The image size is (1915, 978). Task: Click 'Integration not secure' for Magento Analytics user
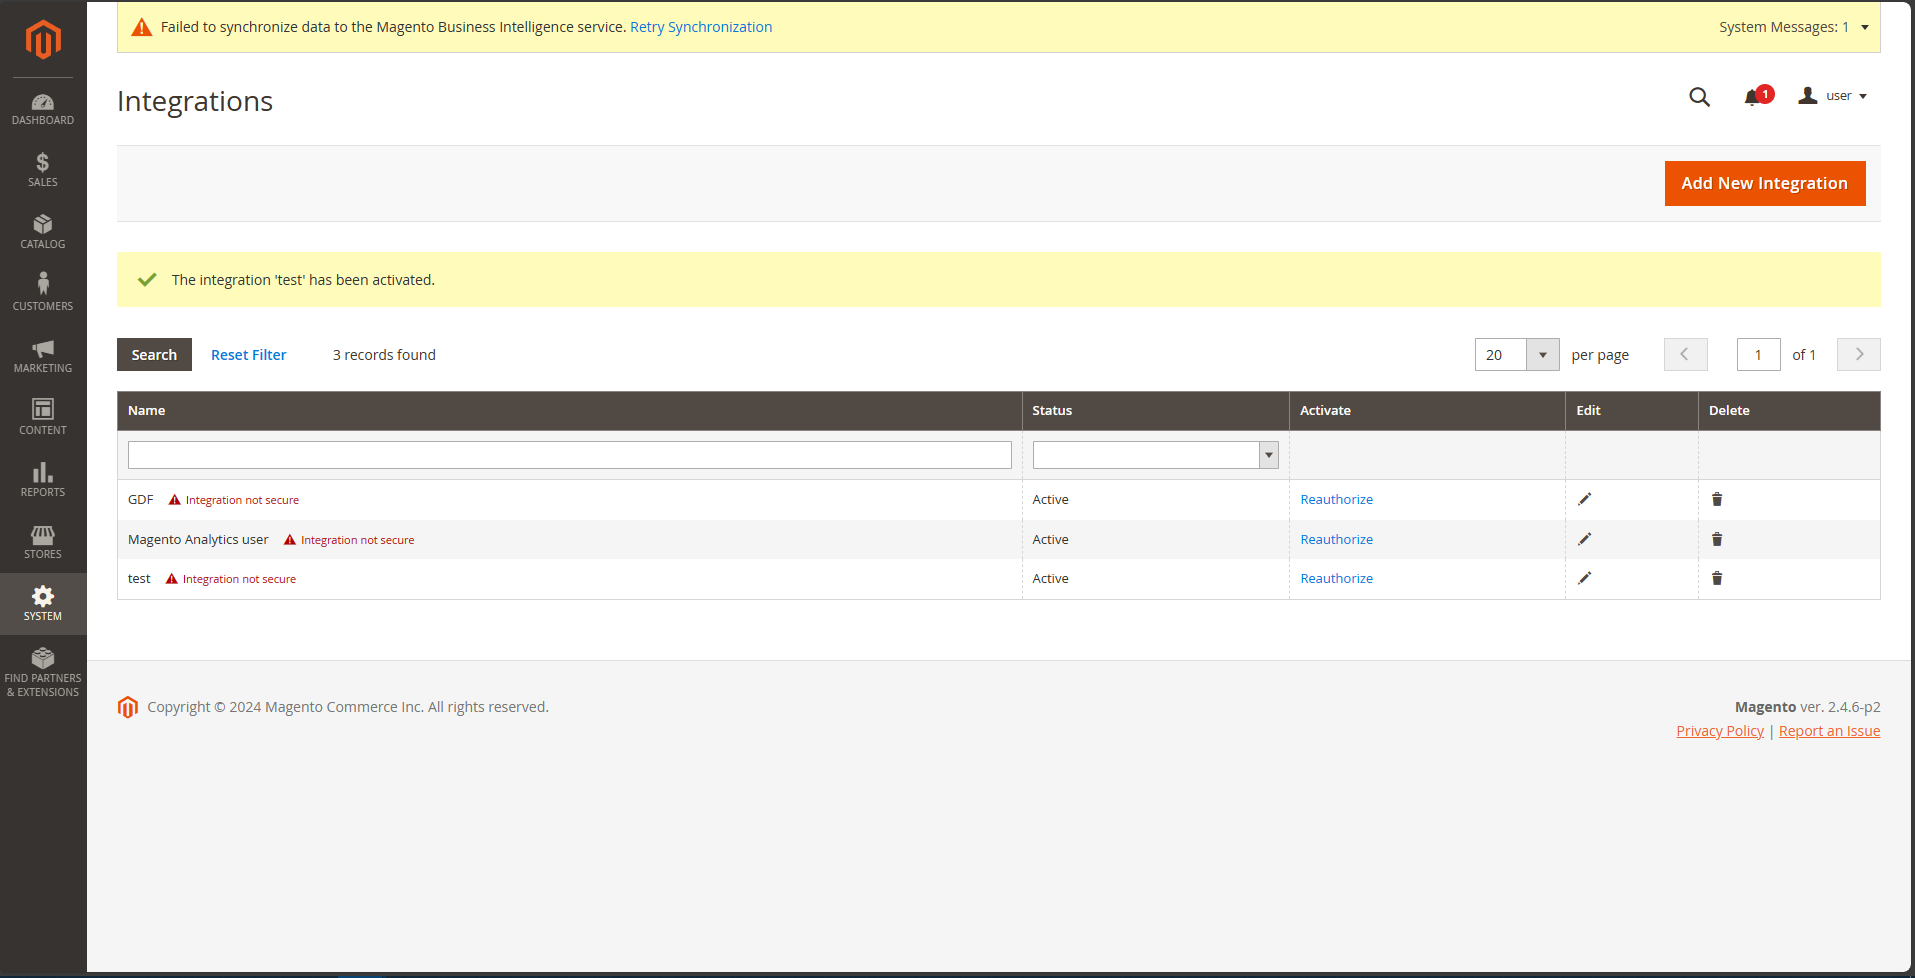(357, 540)
